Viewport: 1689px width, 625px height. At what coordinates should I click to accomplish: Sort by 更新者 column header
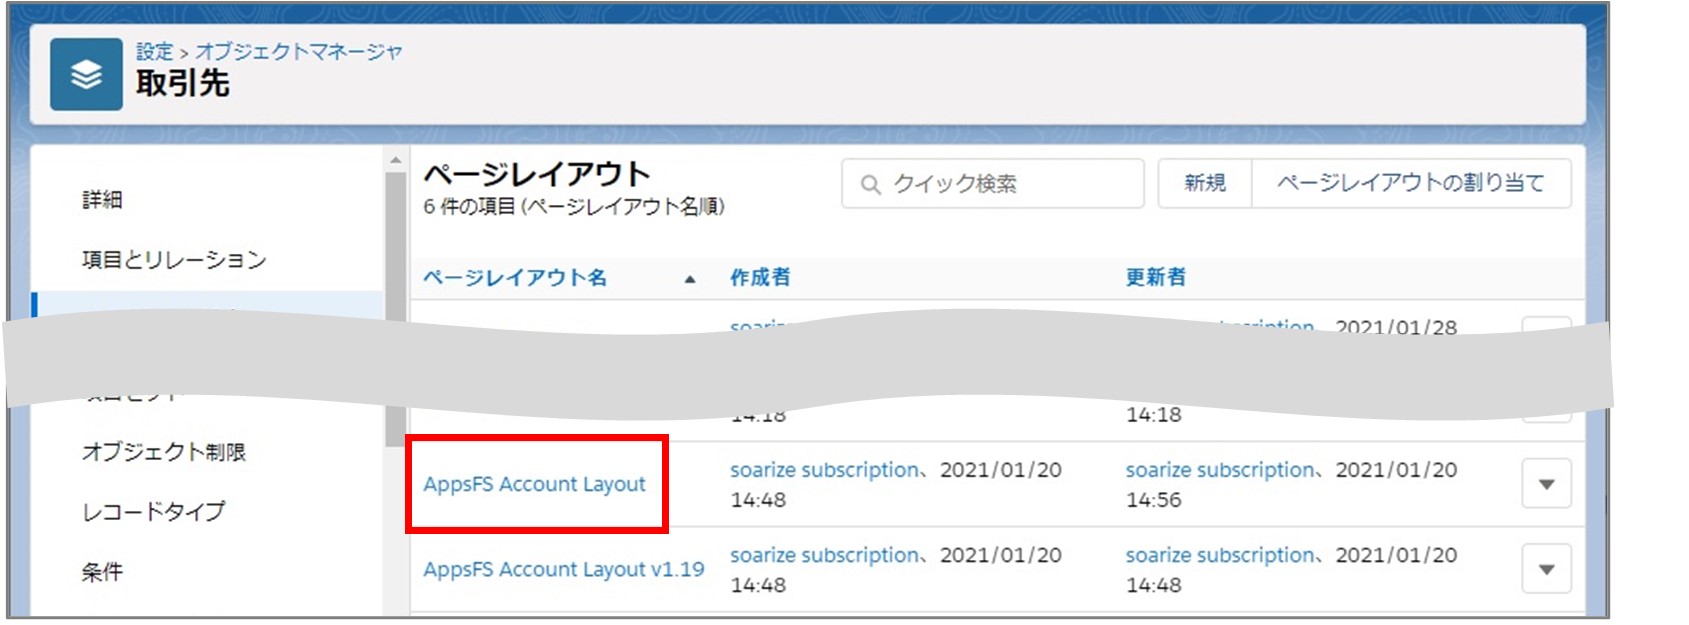1156,277
